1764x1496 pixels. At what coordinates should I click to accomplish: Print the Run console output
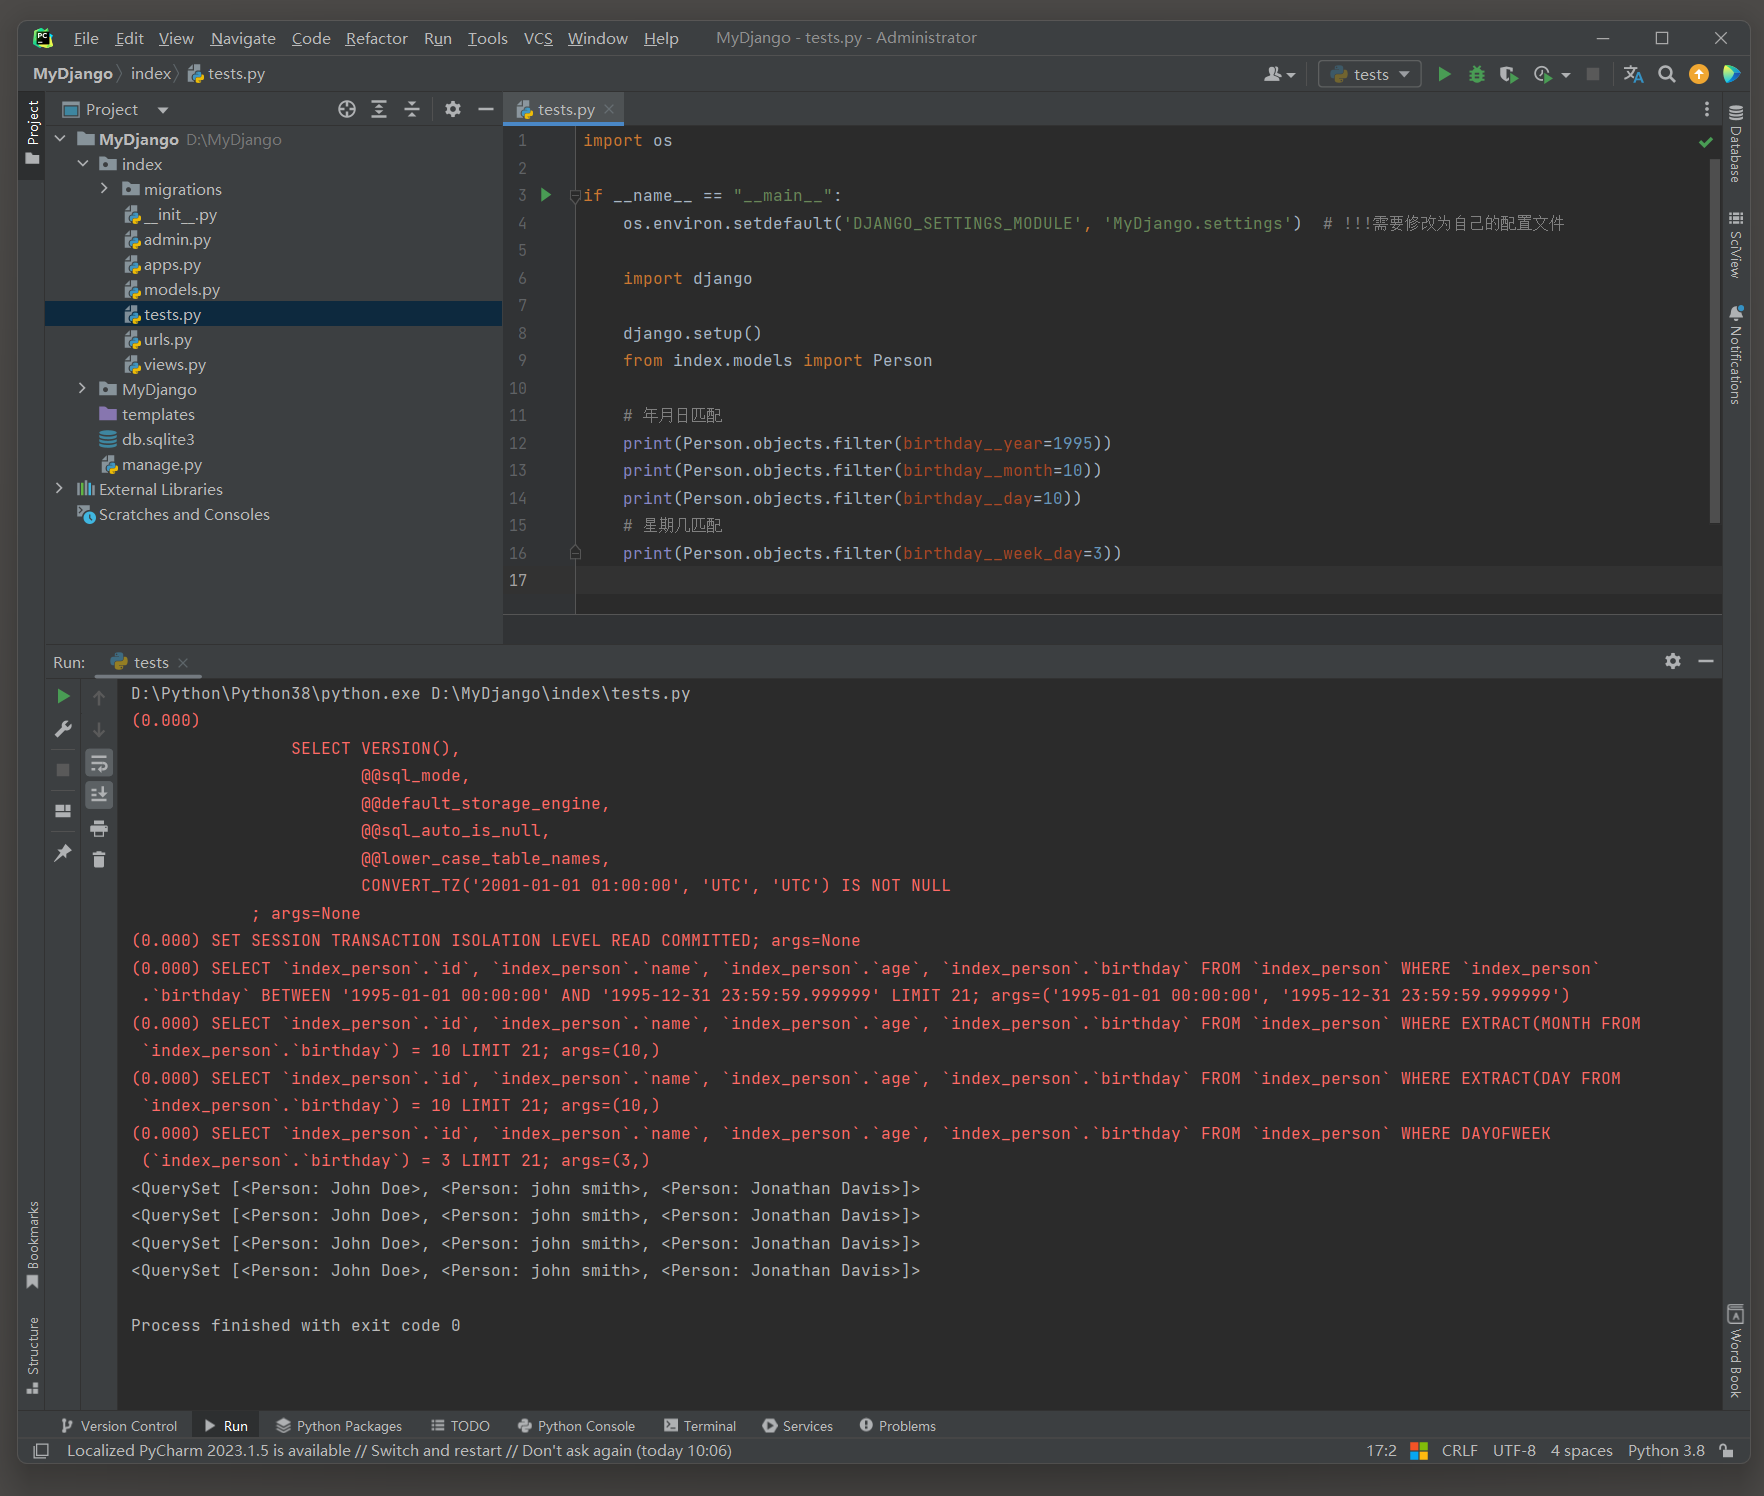click(x=99, y=828)
